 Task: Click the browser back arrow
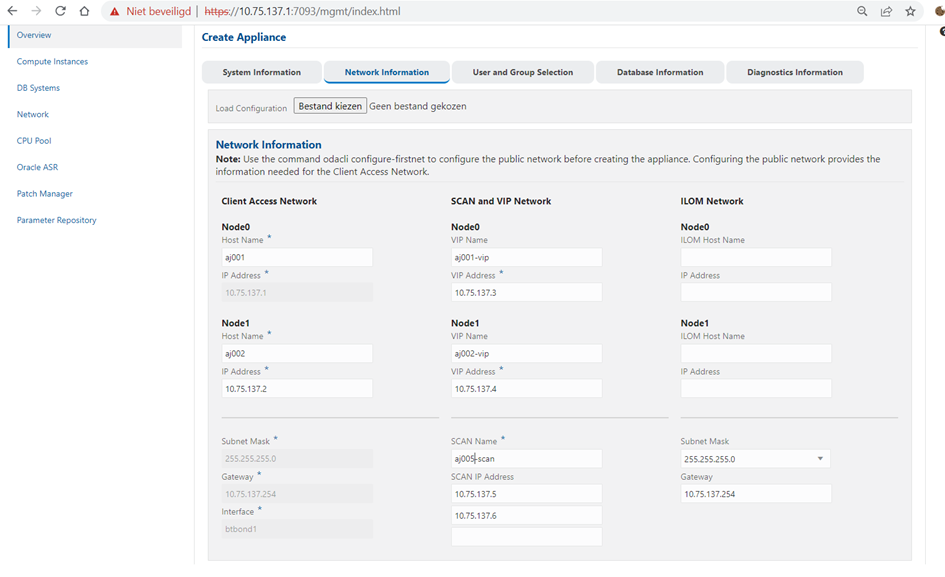(12, 12)
